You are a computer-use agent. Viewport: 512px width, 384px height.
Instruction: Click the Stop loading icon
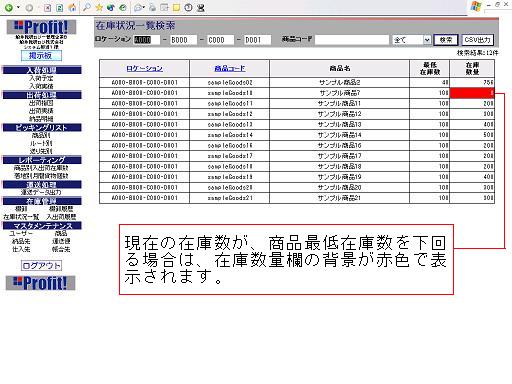pos(47,8)
